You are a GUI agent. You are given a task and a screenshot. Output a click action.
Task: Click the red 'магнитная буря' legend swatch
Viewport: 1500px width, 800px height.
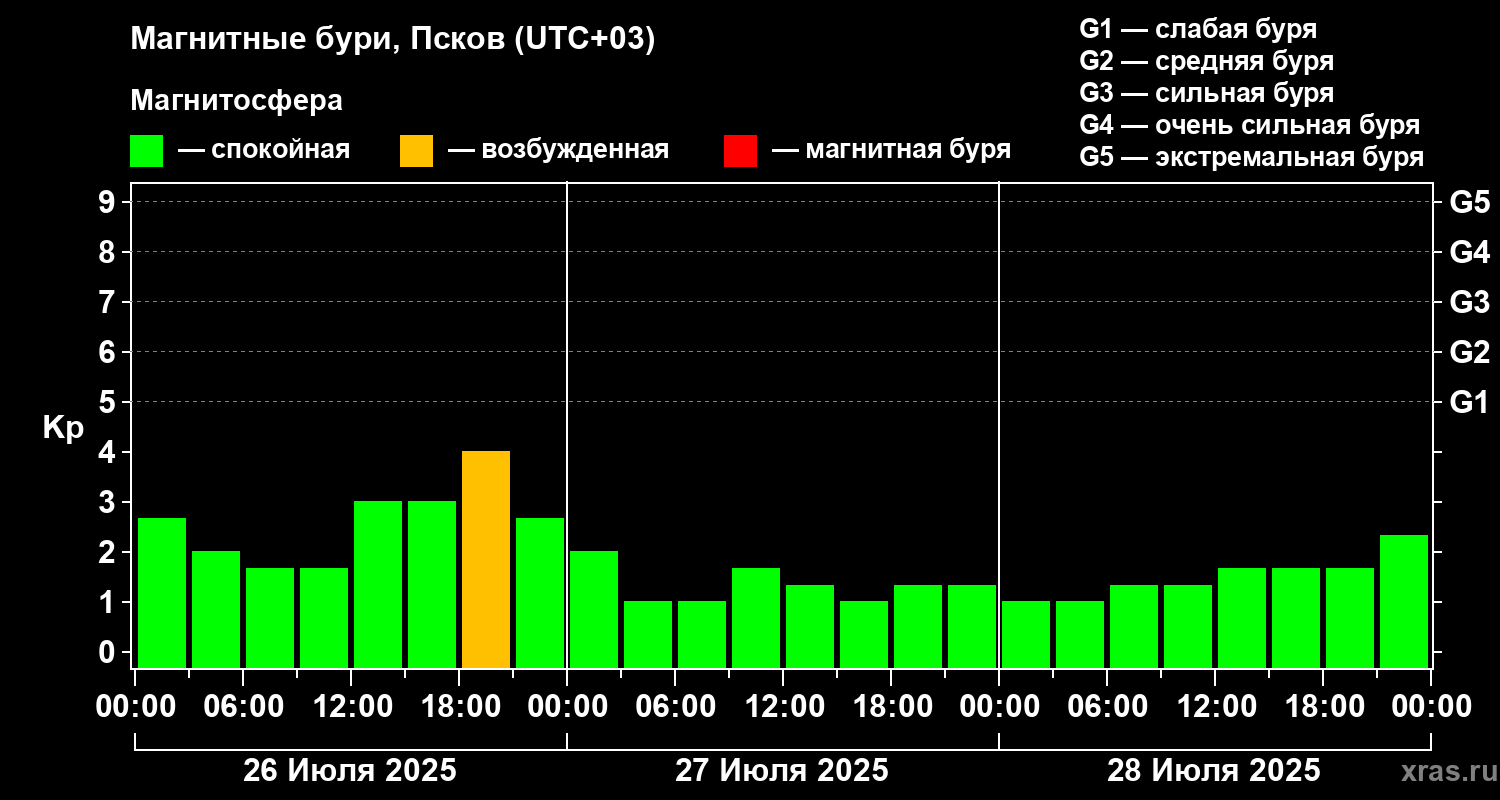pos(740,150)
